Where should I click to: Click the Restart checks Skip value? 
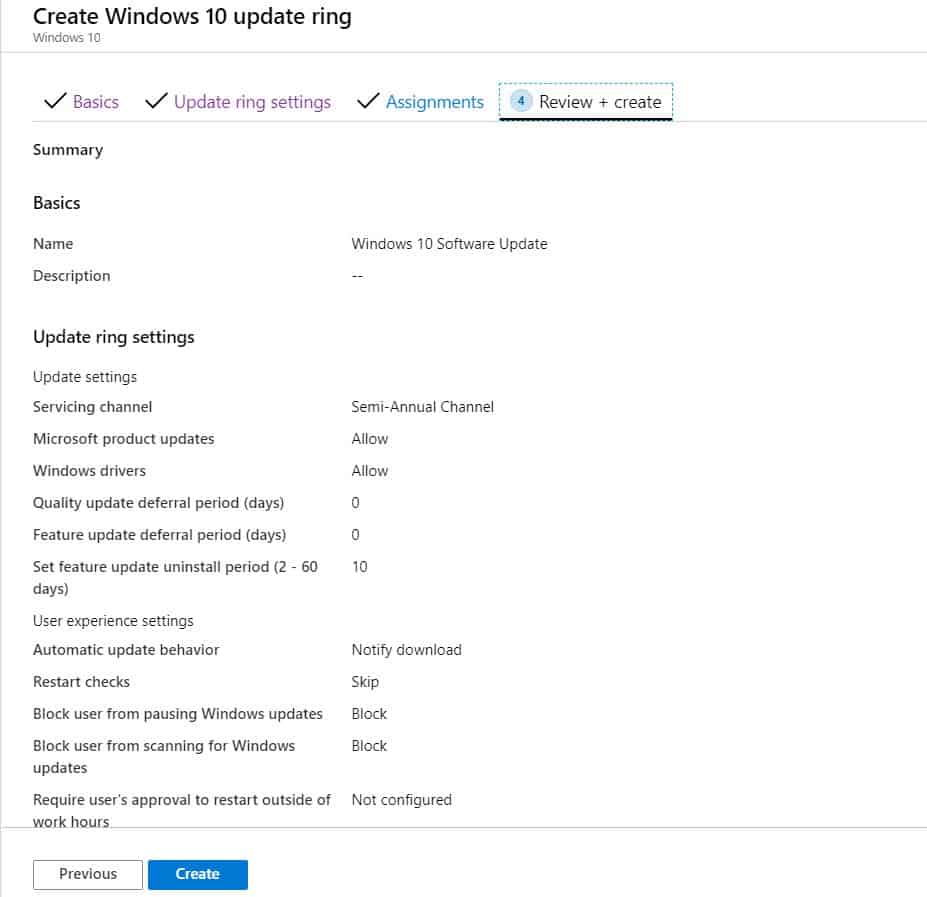(x=365, y=682)
